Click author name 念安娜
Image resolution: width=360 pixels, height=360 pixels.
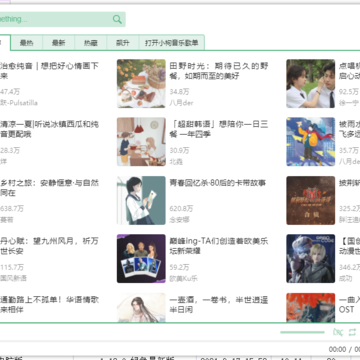coord(179,220)
